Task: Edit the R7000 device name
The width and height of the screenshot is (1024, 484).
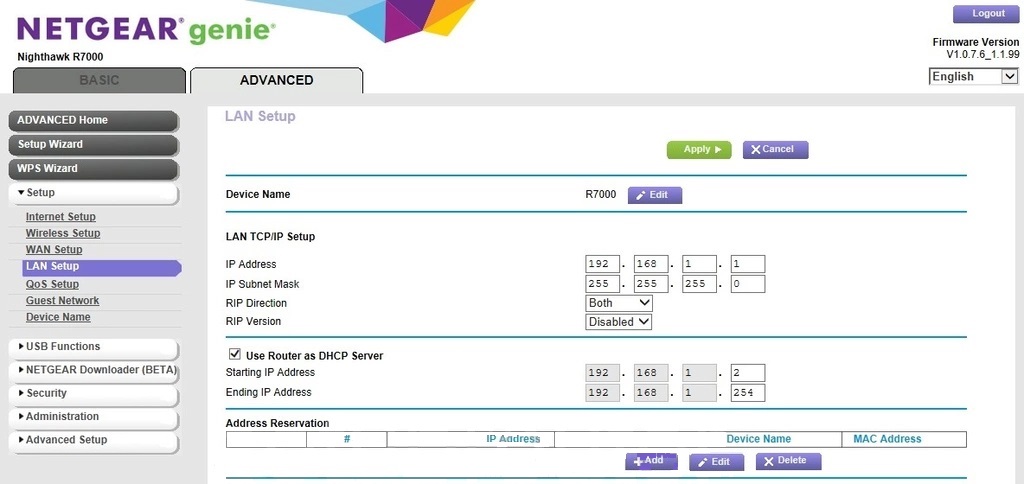Action: point(655,195)
